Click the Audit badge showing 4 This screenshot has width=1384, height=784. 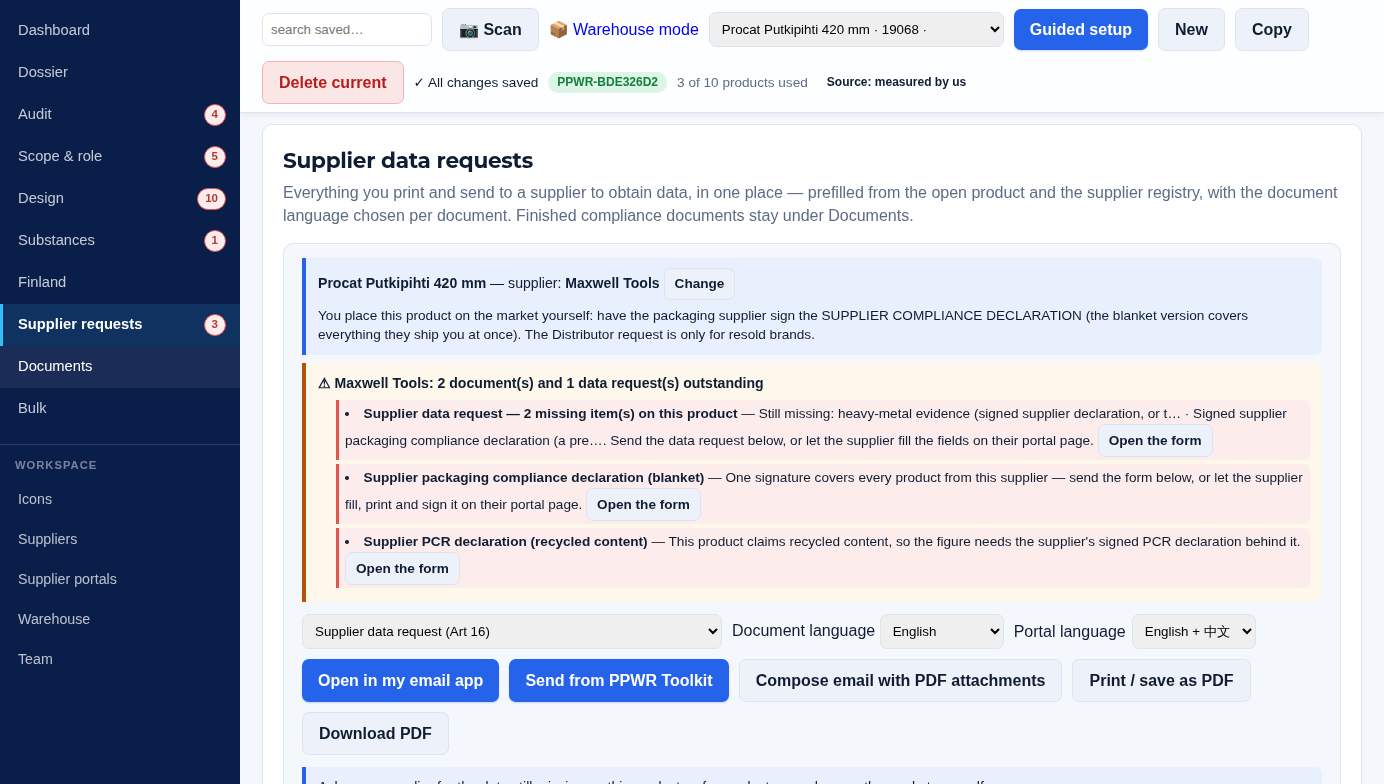coord(215,115)
